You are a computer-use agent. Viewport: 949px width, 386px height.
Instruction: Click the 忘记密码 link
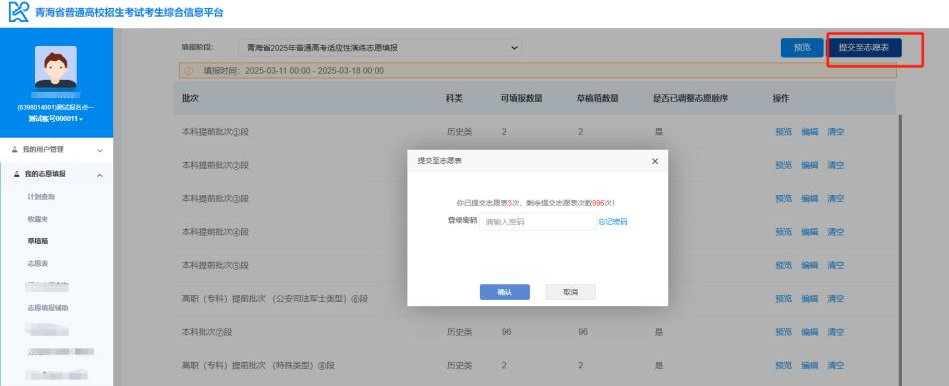coord(612,222)
